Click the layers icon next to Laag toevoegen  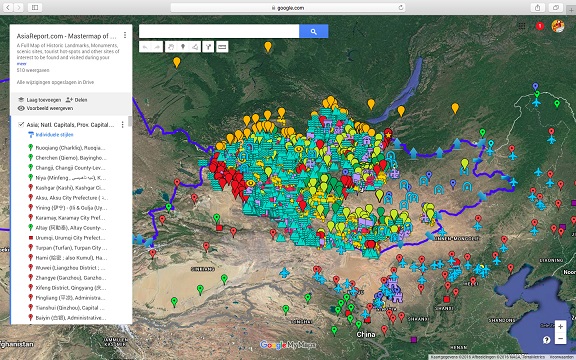click(21, 100)
